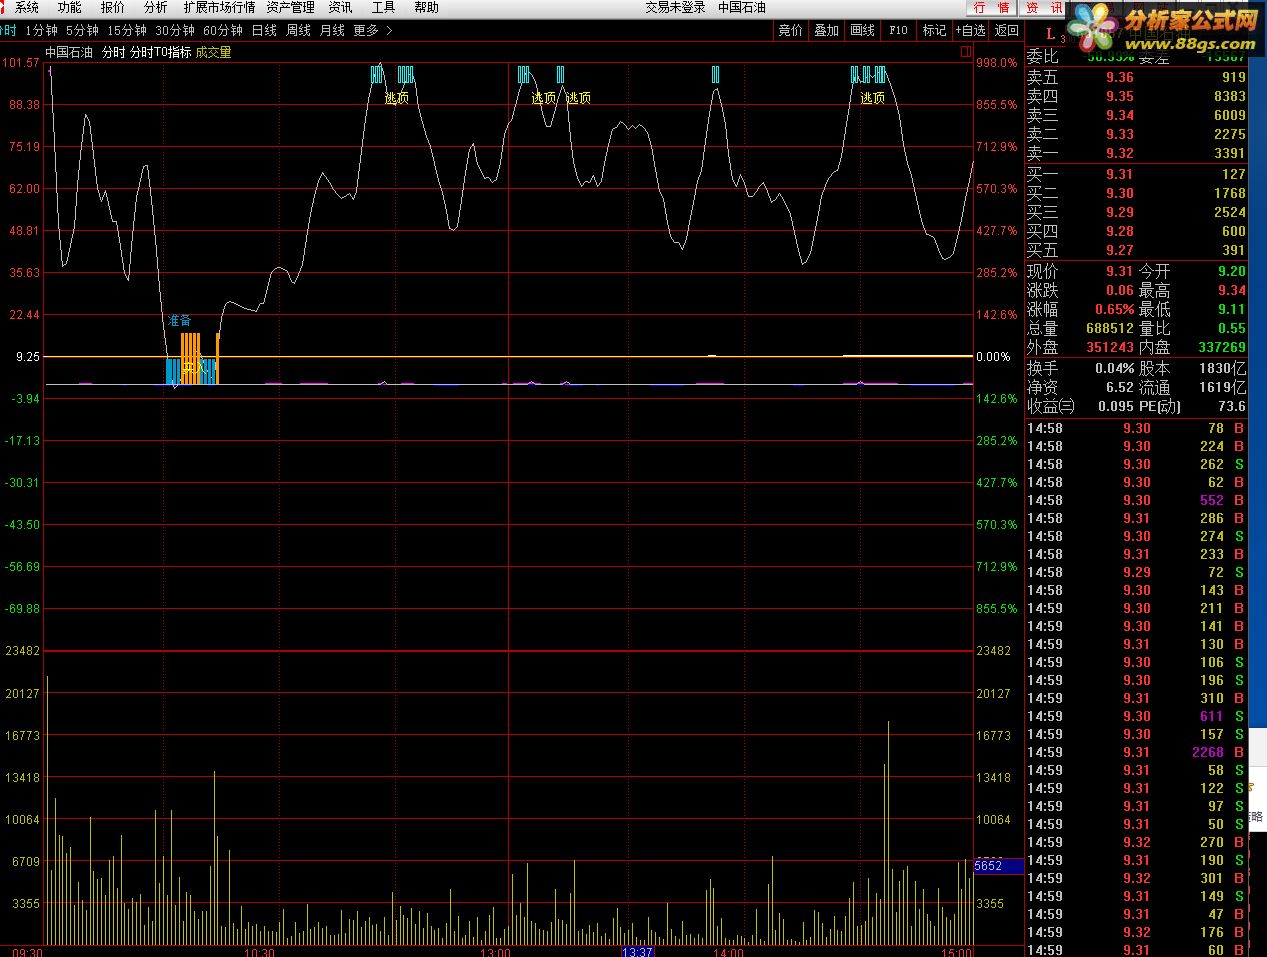The width and height of the screenshot is (1267, 957).
Task: Click the 竞价 toolbar button
Action: [x=790, y=31]
